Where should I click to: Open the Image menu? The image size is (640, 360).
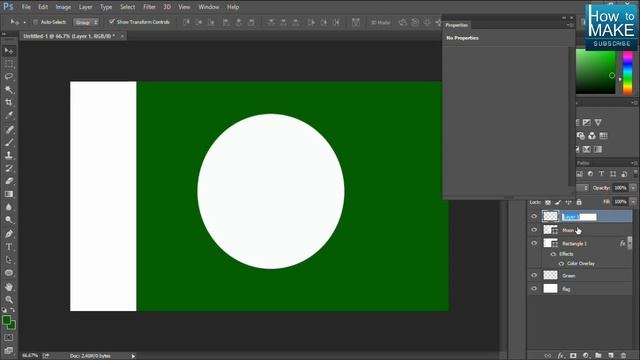[x=63, y=7]
